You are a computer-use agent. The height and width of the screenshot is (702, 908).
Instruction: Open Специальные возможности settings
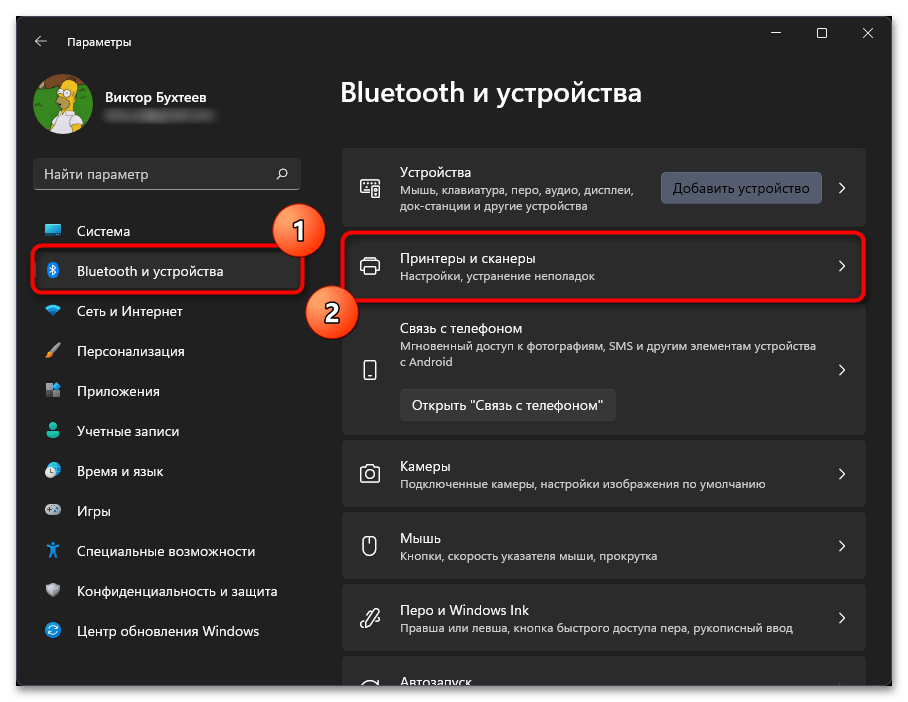[x=167, y=550]
